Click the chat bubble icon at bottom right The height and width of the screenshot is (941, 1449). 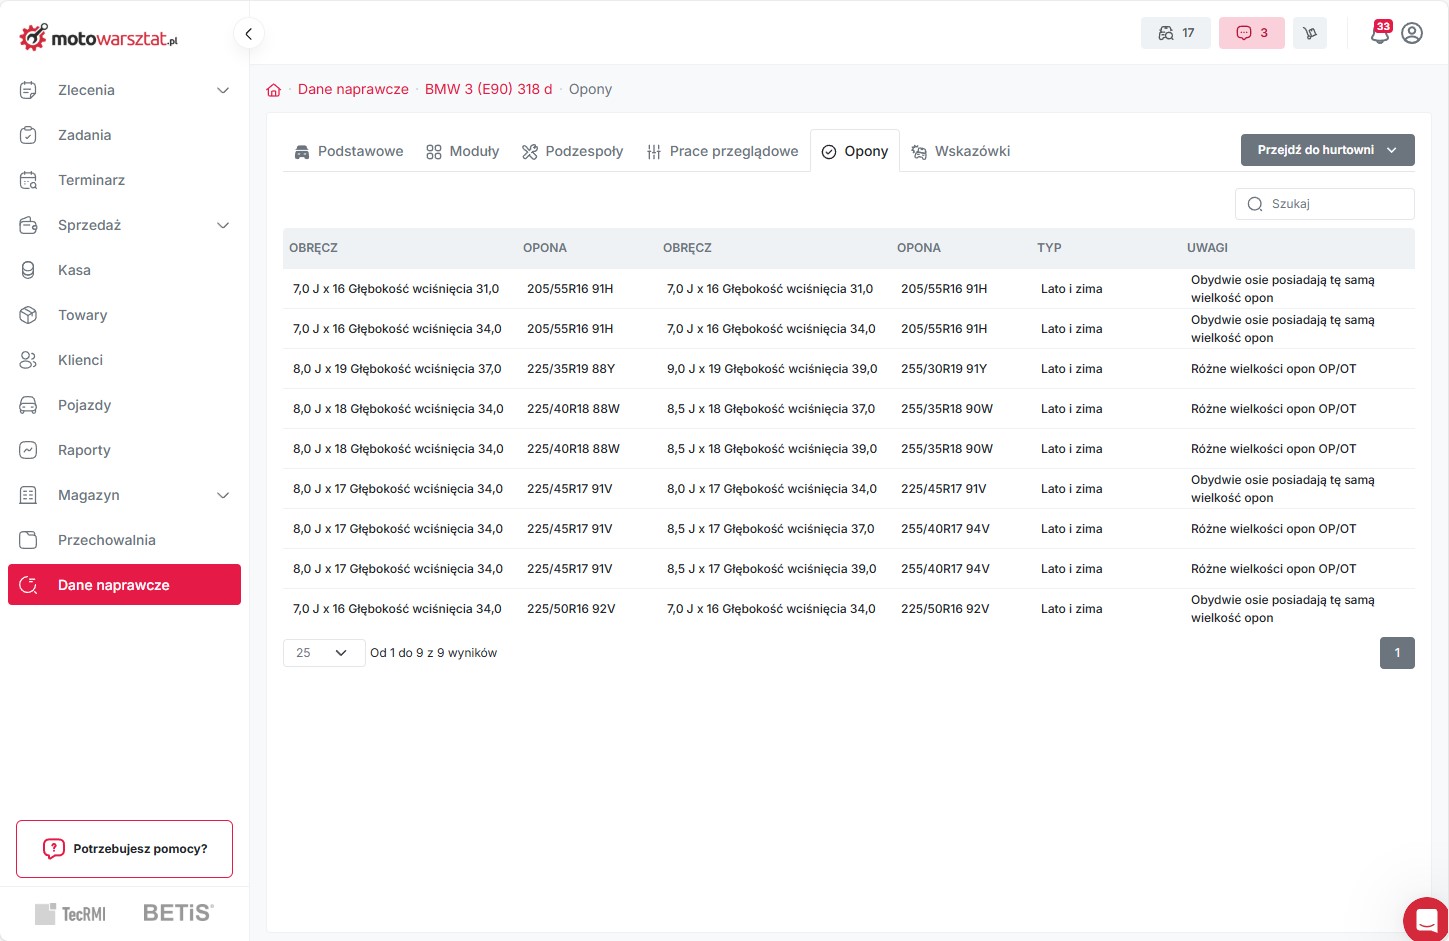(x=1426, y=919)
